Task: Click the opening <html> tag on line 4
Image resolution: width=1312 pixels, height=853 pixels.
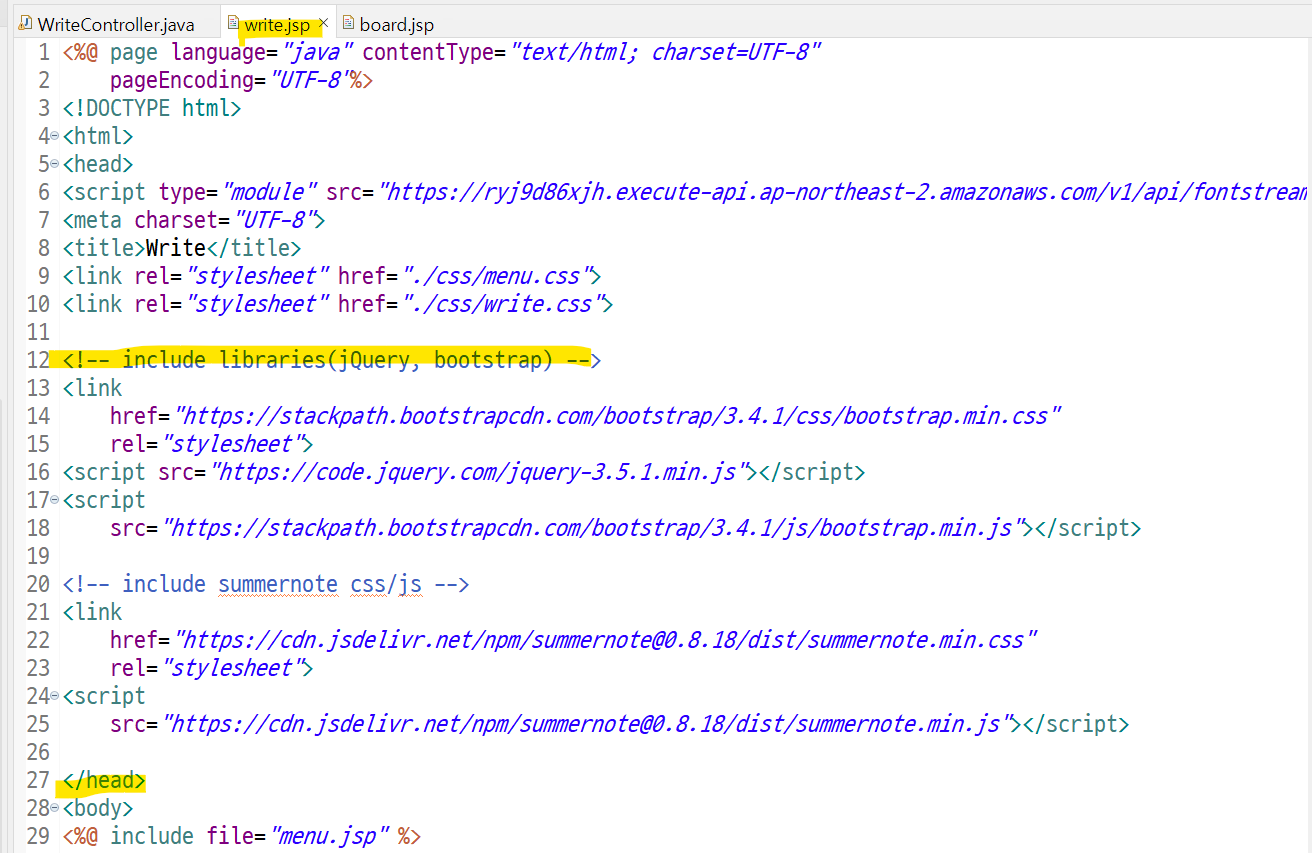Action: click(98, 136)
